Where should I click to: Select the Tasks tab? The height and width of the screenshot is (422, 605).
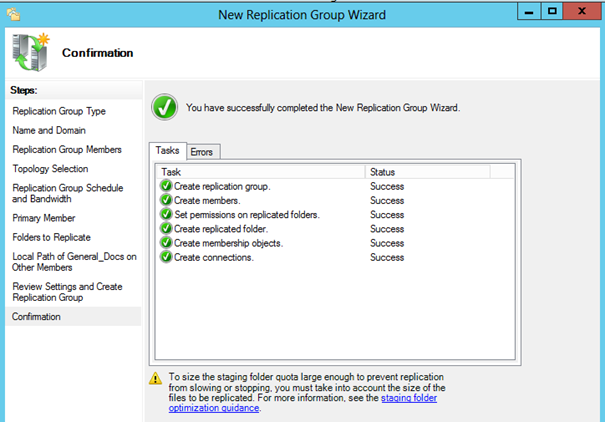(x=168, y=151)
